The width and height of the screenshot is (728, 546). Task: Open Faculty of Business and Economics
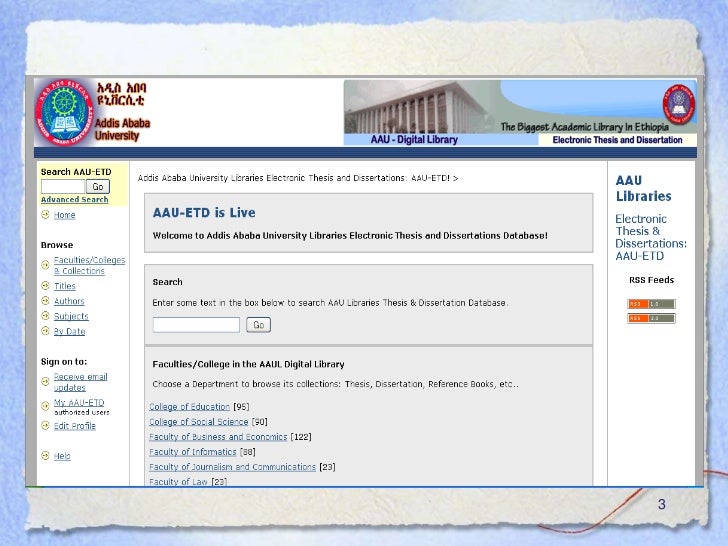click(x=218, y=437)
